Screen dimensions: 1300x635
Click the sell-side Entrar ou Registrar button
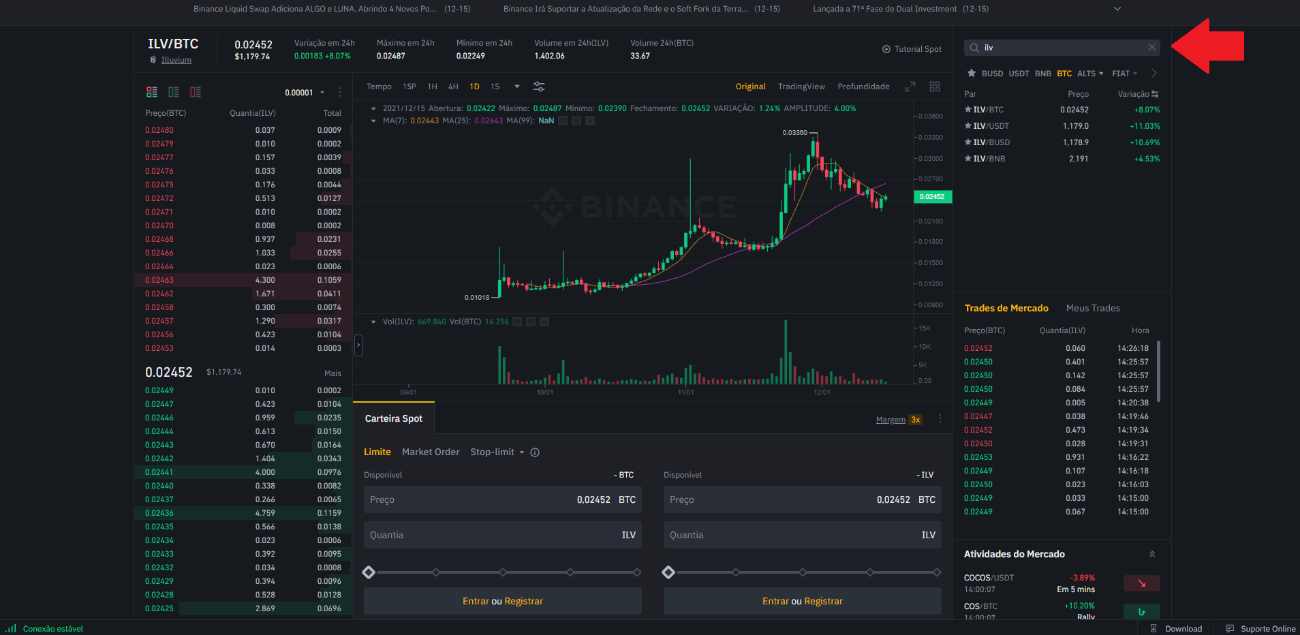click(803, 601)
